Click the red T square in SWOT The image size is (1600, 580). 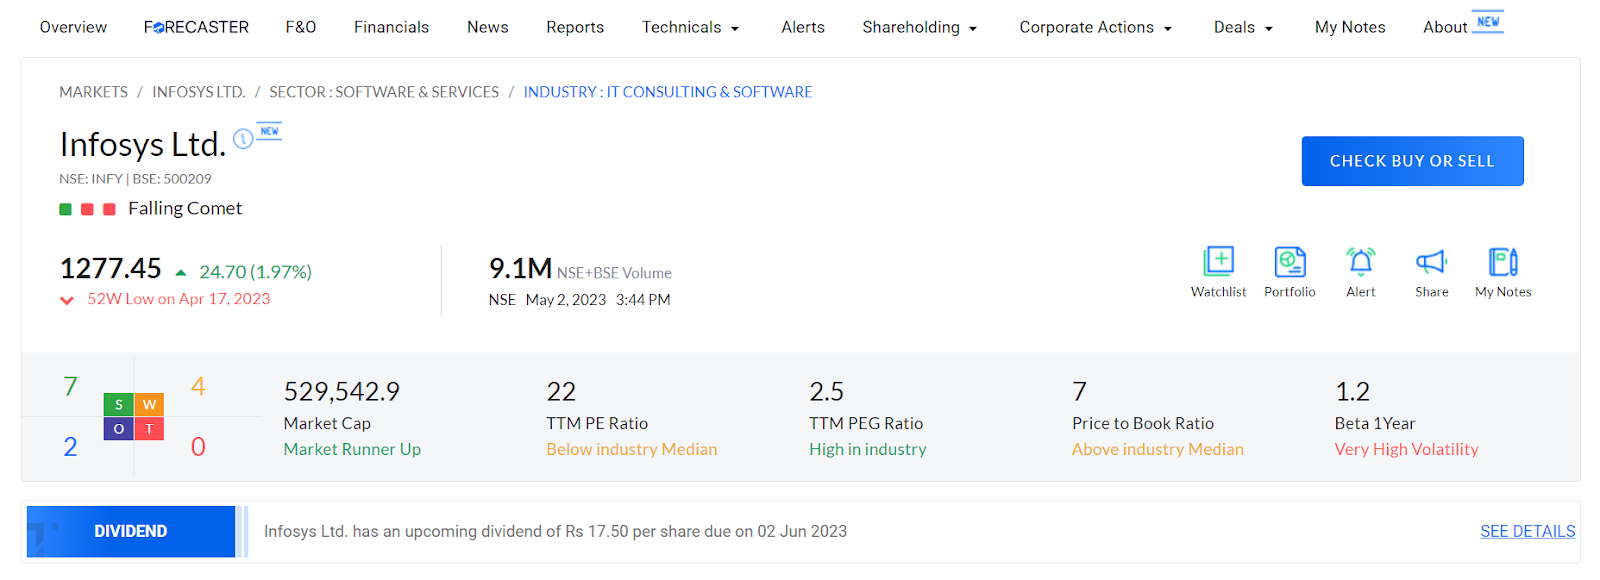[149, 429]
